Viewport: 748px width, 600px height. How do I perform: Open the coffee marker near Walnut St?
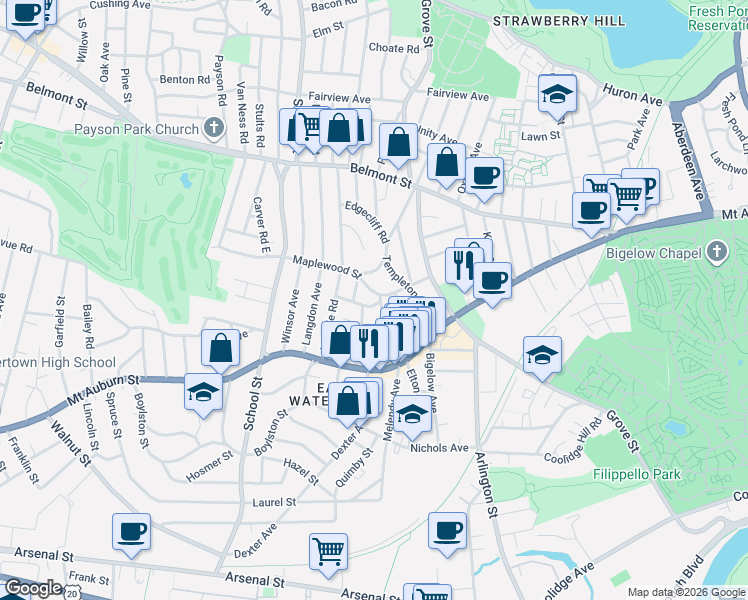coord(132,533)
